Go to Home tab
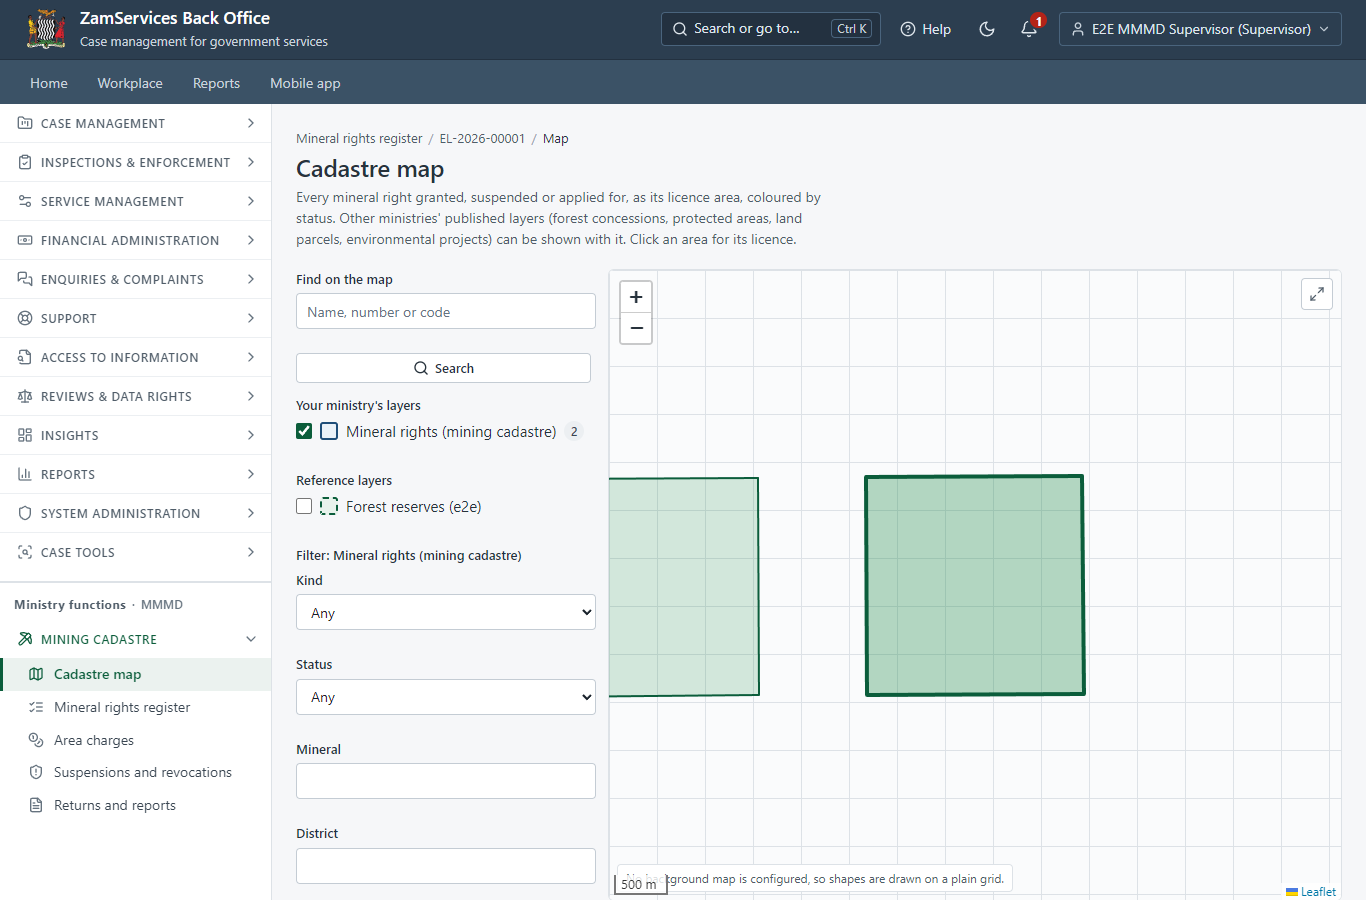The width and height of the screenshot is (1366, 900). [49, 83]
